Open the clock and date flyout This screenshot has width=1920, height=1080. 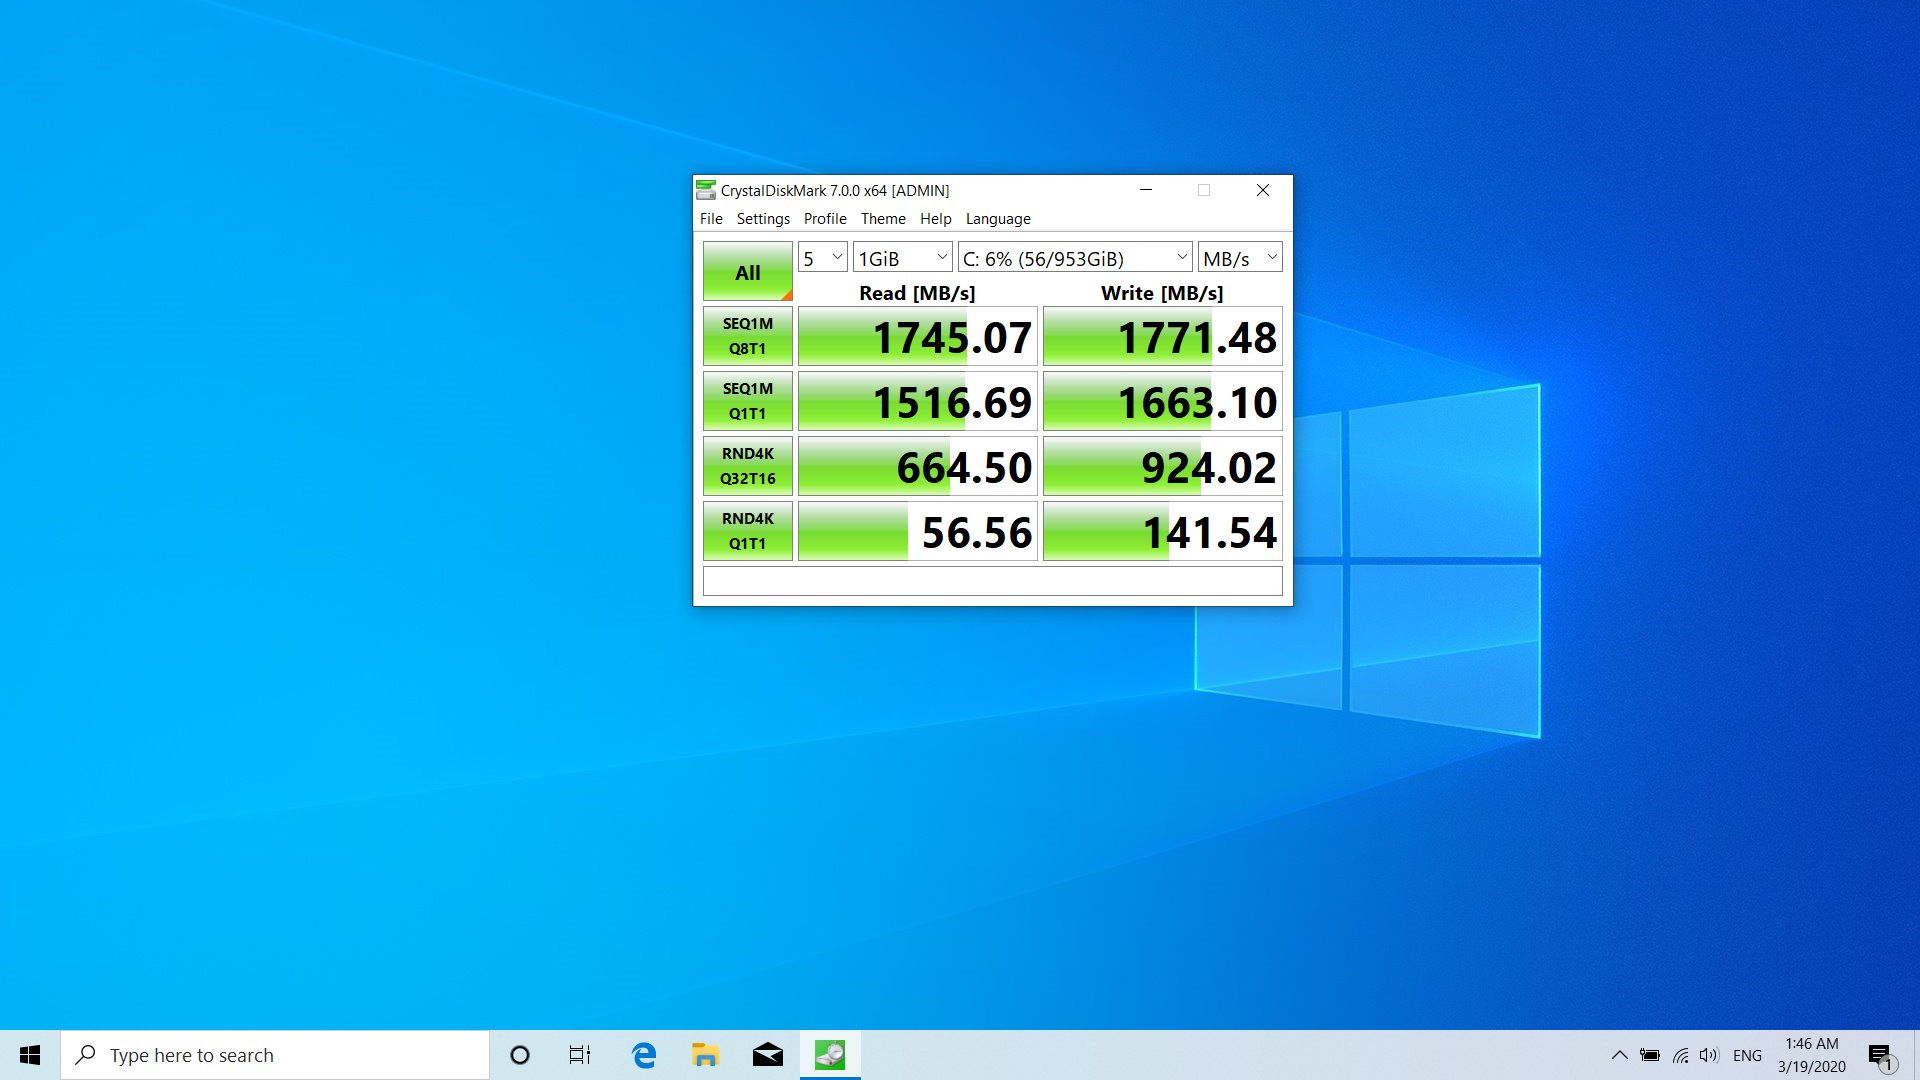click(1812, 1055)
